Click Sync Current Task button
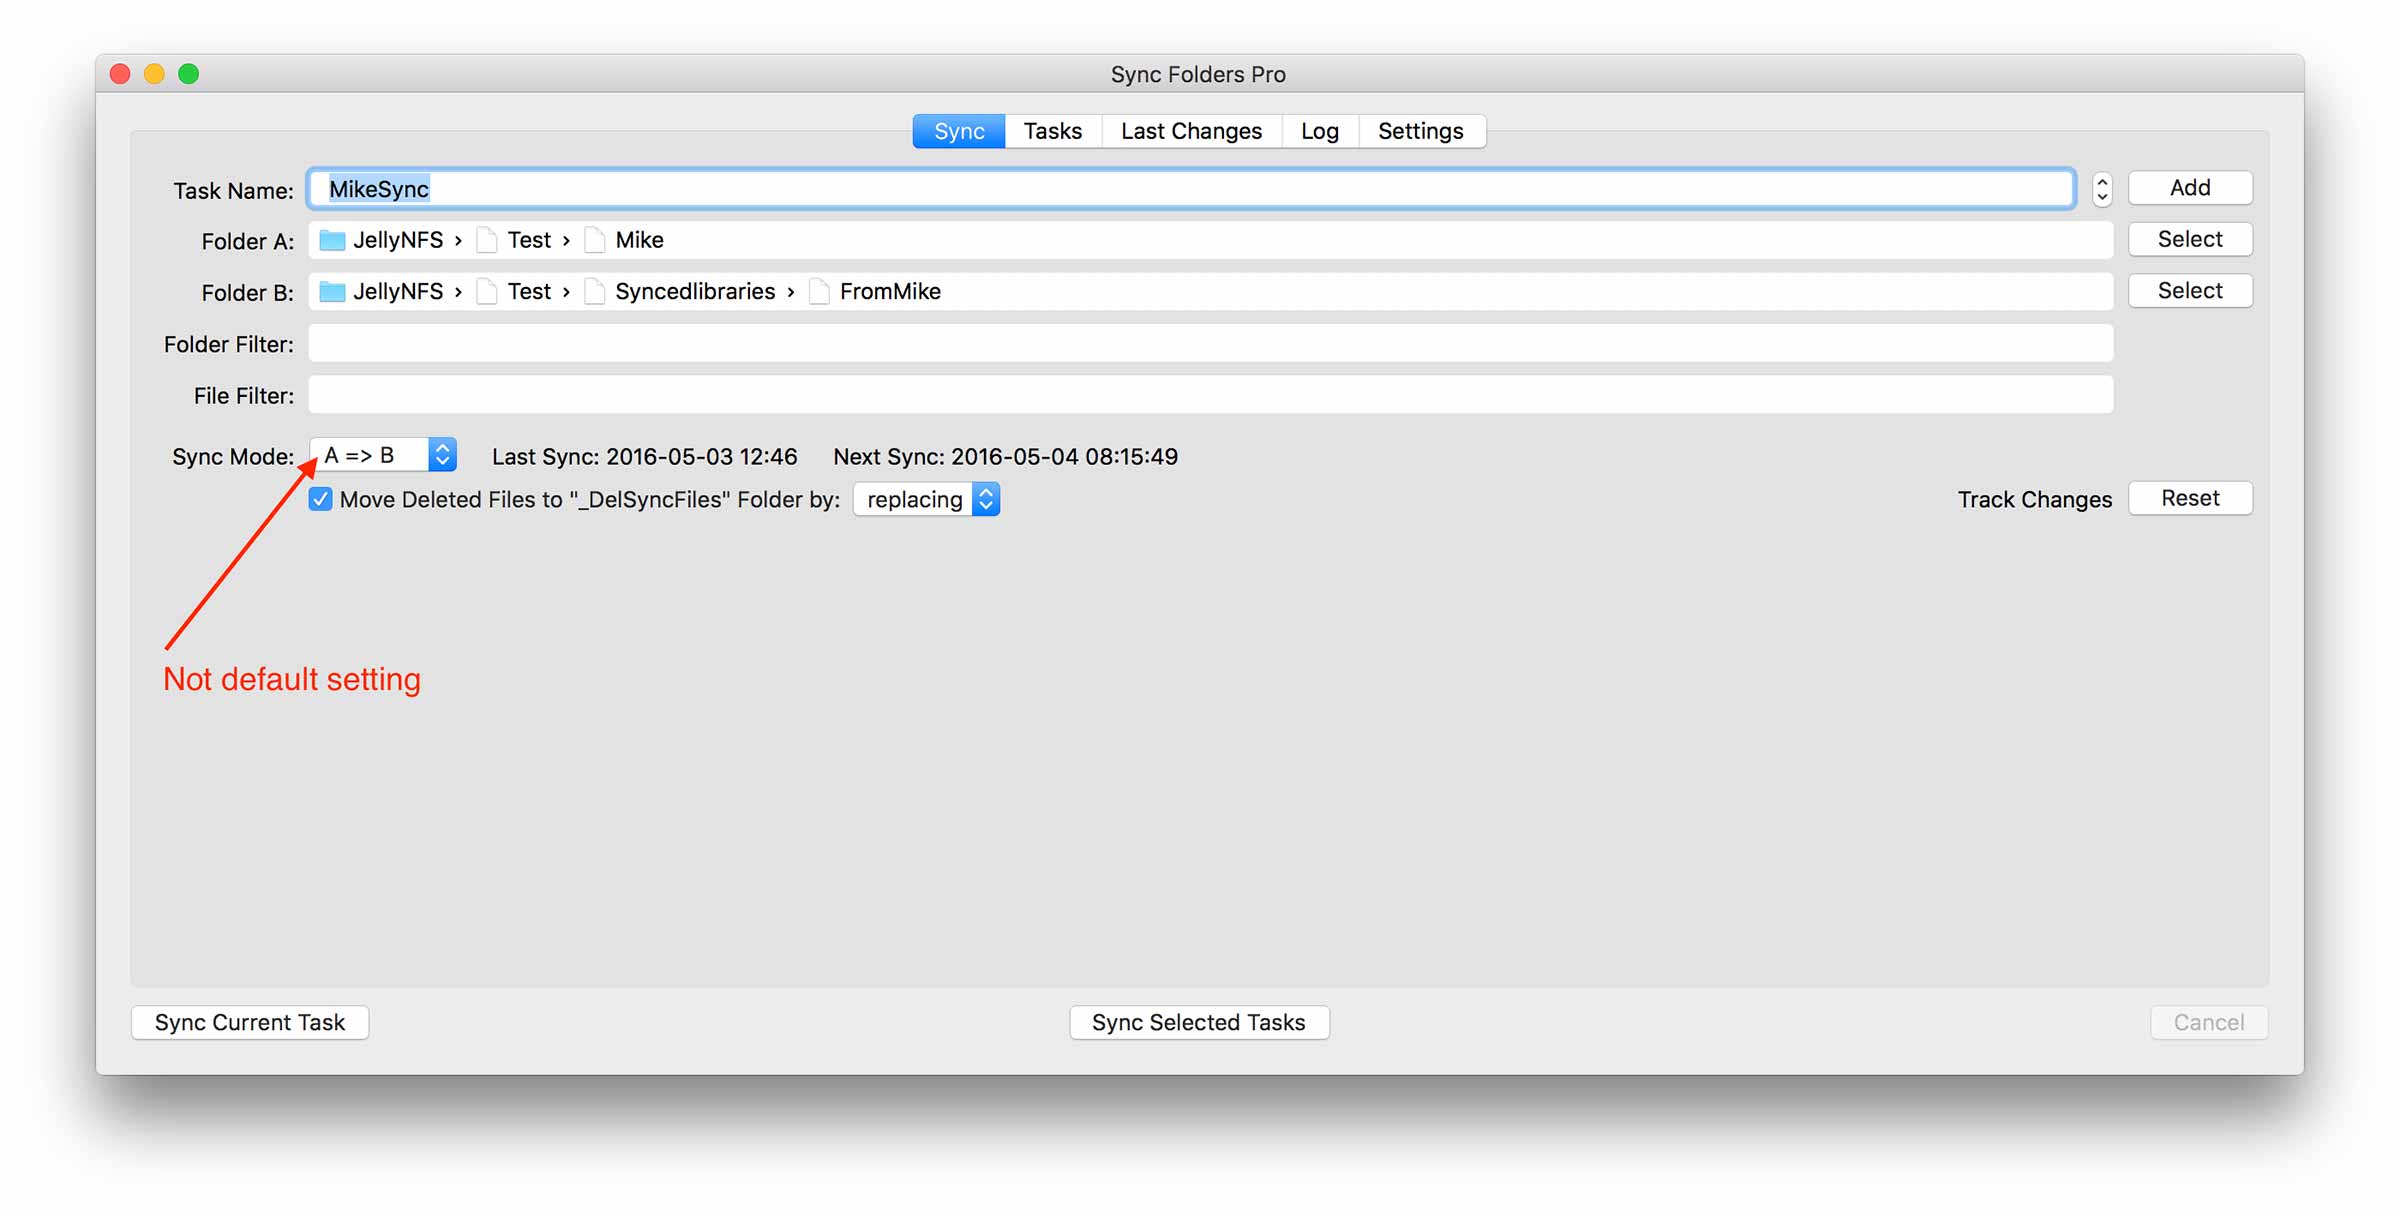 point(250,1022)
